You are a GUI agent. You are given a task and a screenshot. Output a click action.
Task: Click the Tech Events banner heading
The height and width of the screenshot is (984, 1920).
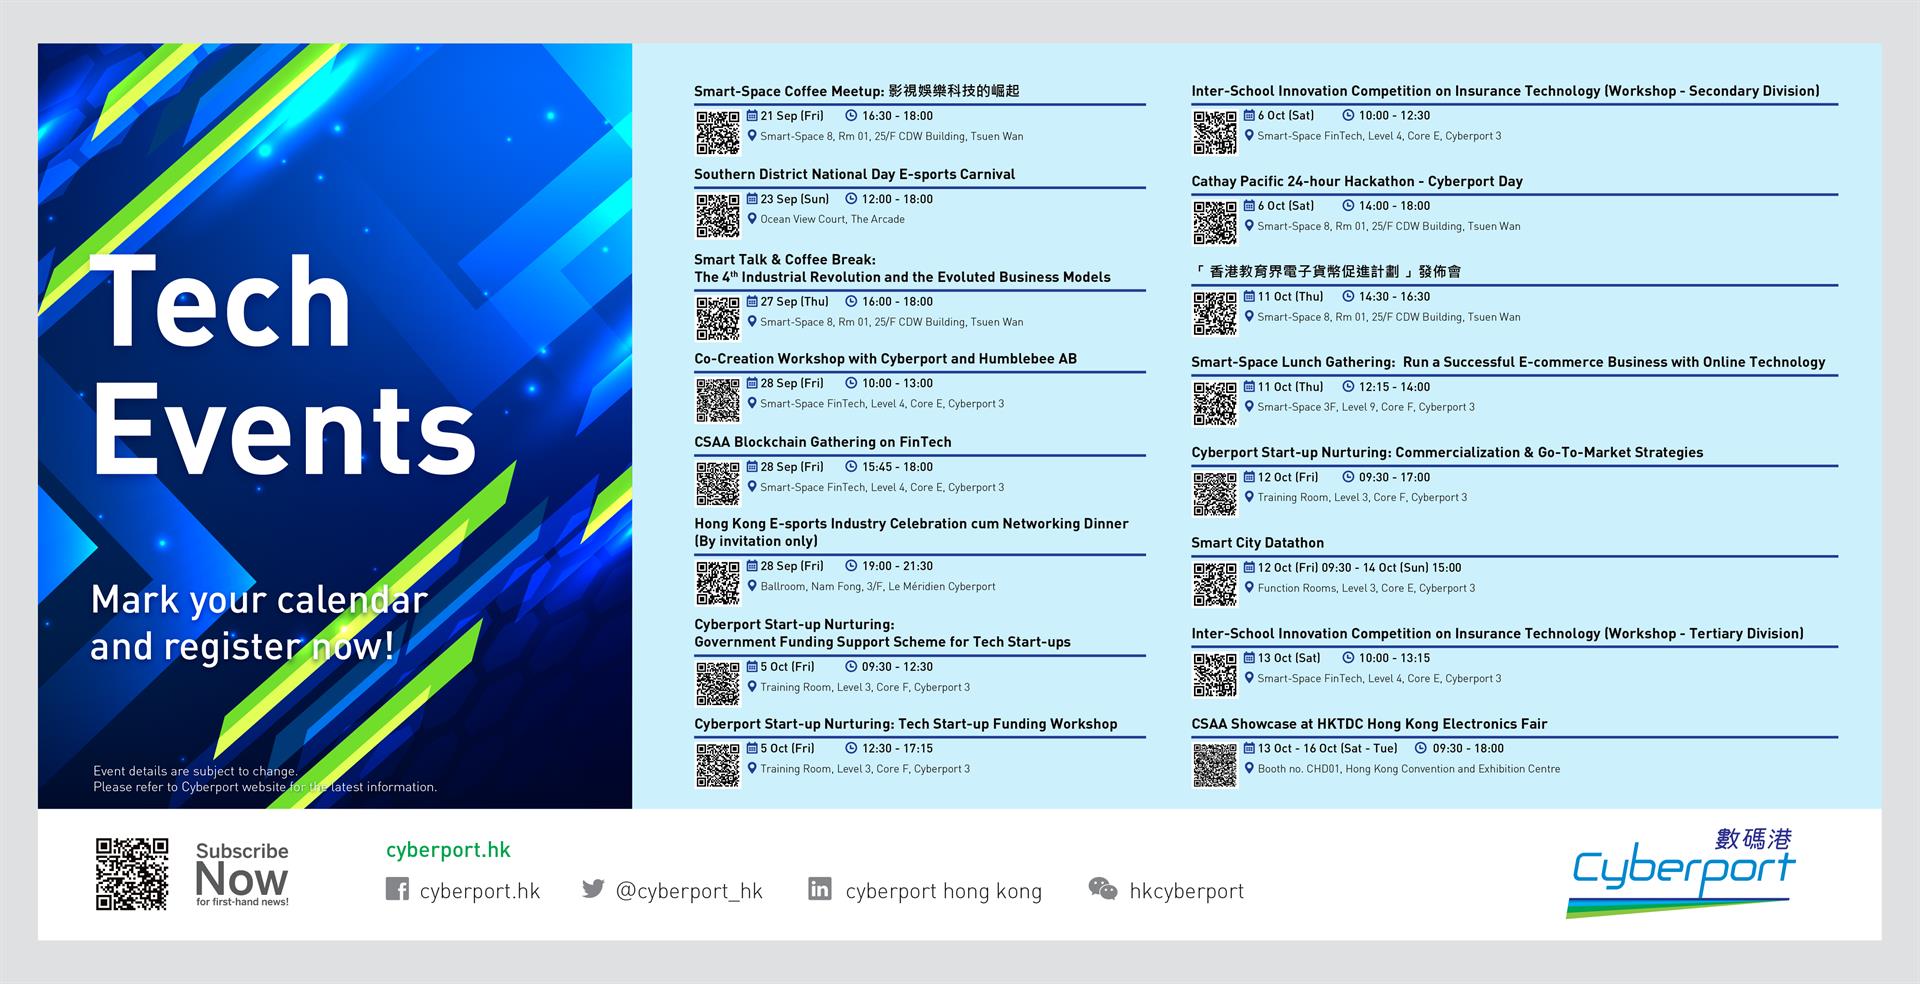coord(283,364)
